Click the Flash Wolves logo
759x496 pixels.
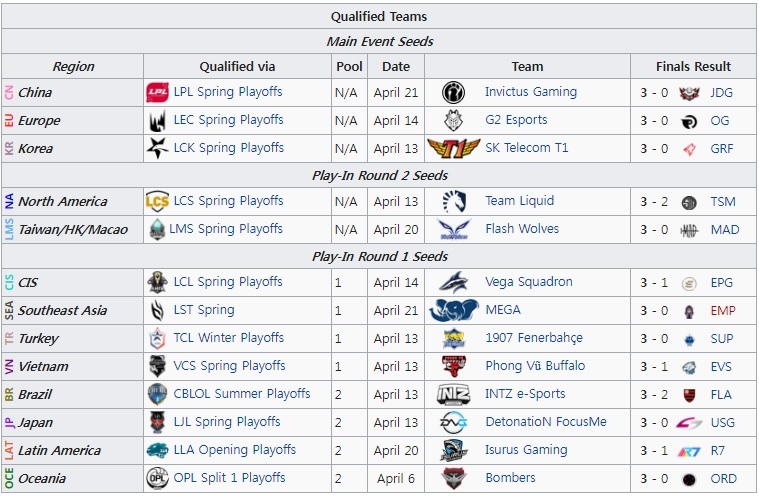(453, 229)
